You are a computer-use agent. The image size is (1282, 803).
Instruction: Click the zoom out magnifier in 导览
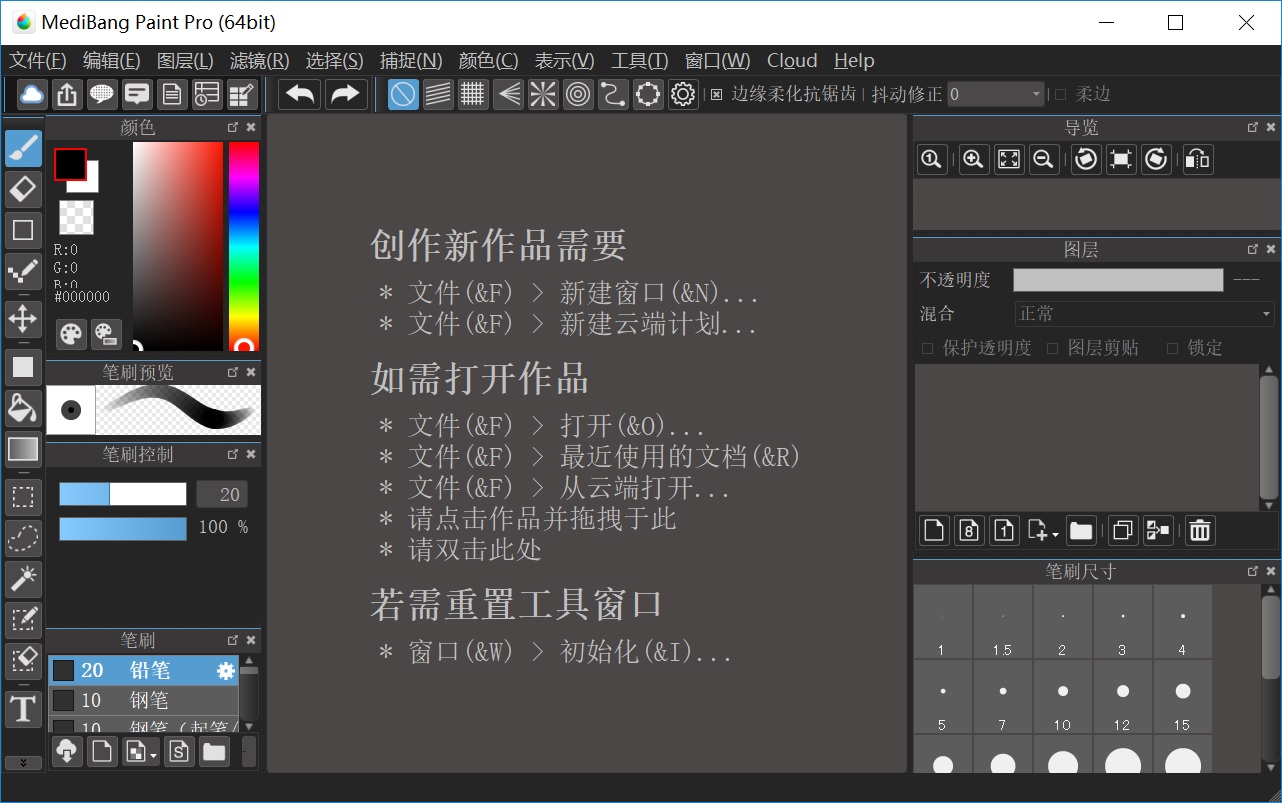tap(1044, 159)
